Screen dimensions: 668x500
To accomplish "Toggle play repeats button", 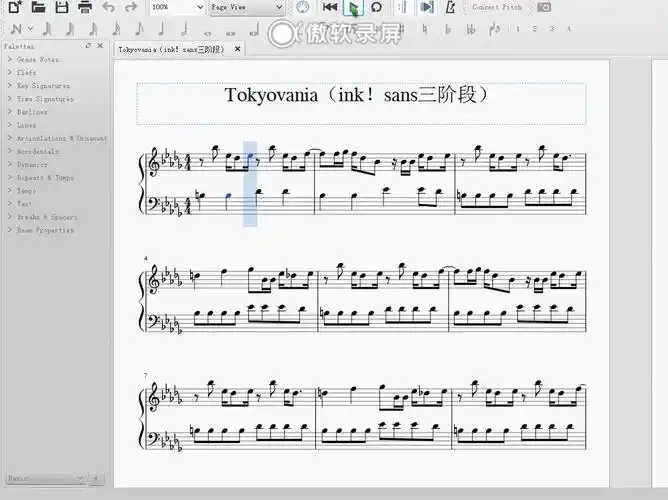I will 403,7.
